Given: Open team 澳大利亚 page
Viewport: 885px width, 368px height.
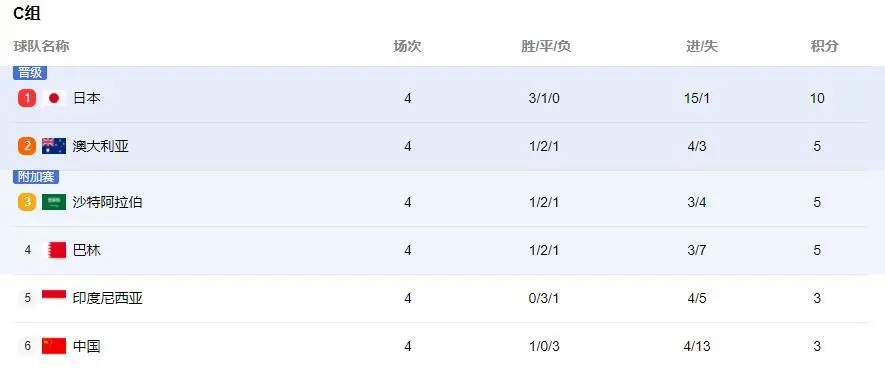Looking at the screenshot, I should (100, 146).
